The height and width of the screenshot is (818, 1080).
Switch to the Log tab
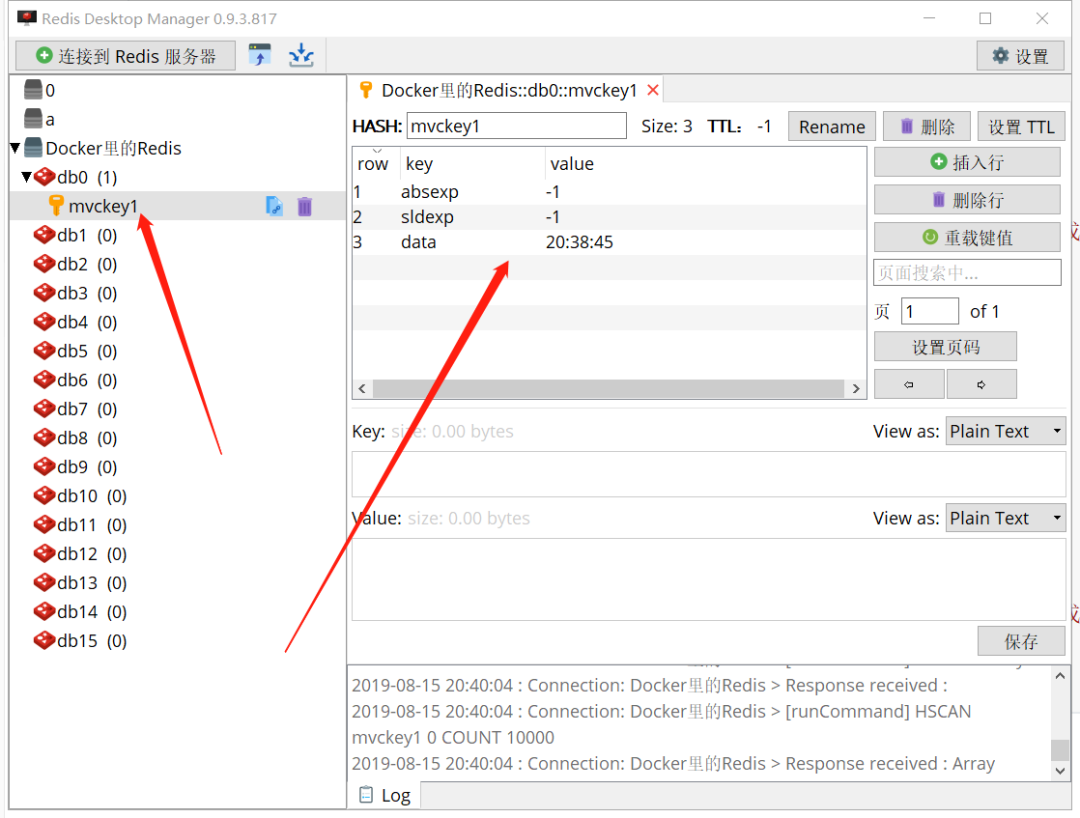pyautogui.click(x=385, y=795)
